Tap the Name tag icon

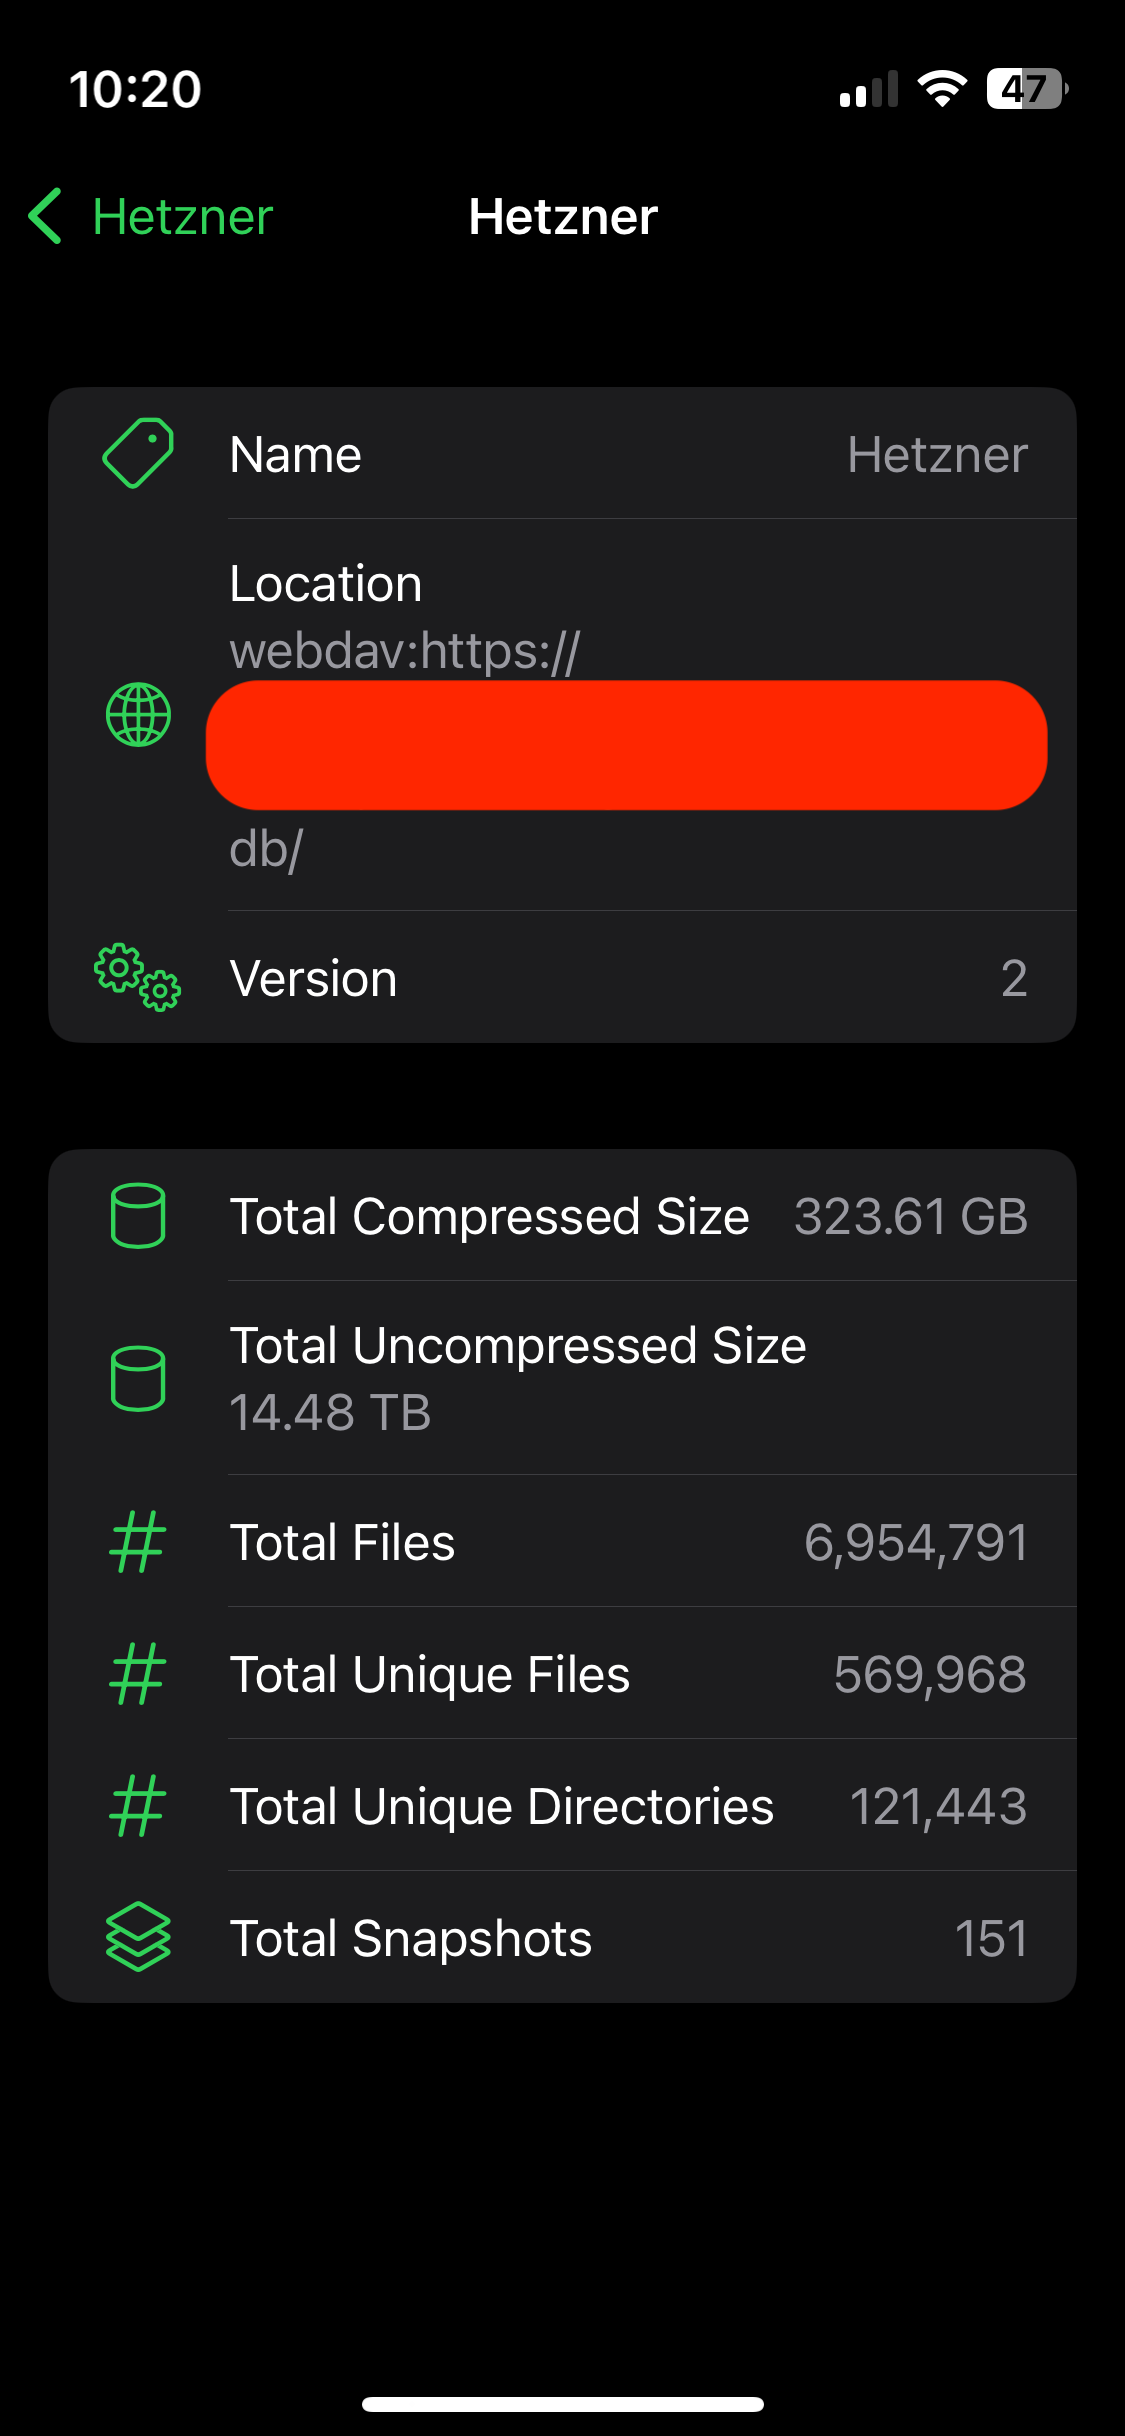(138, 454)
